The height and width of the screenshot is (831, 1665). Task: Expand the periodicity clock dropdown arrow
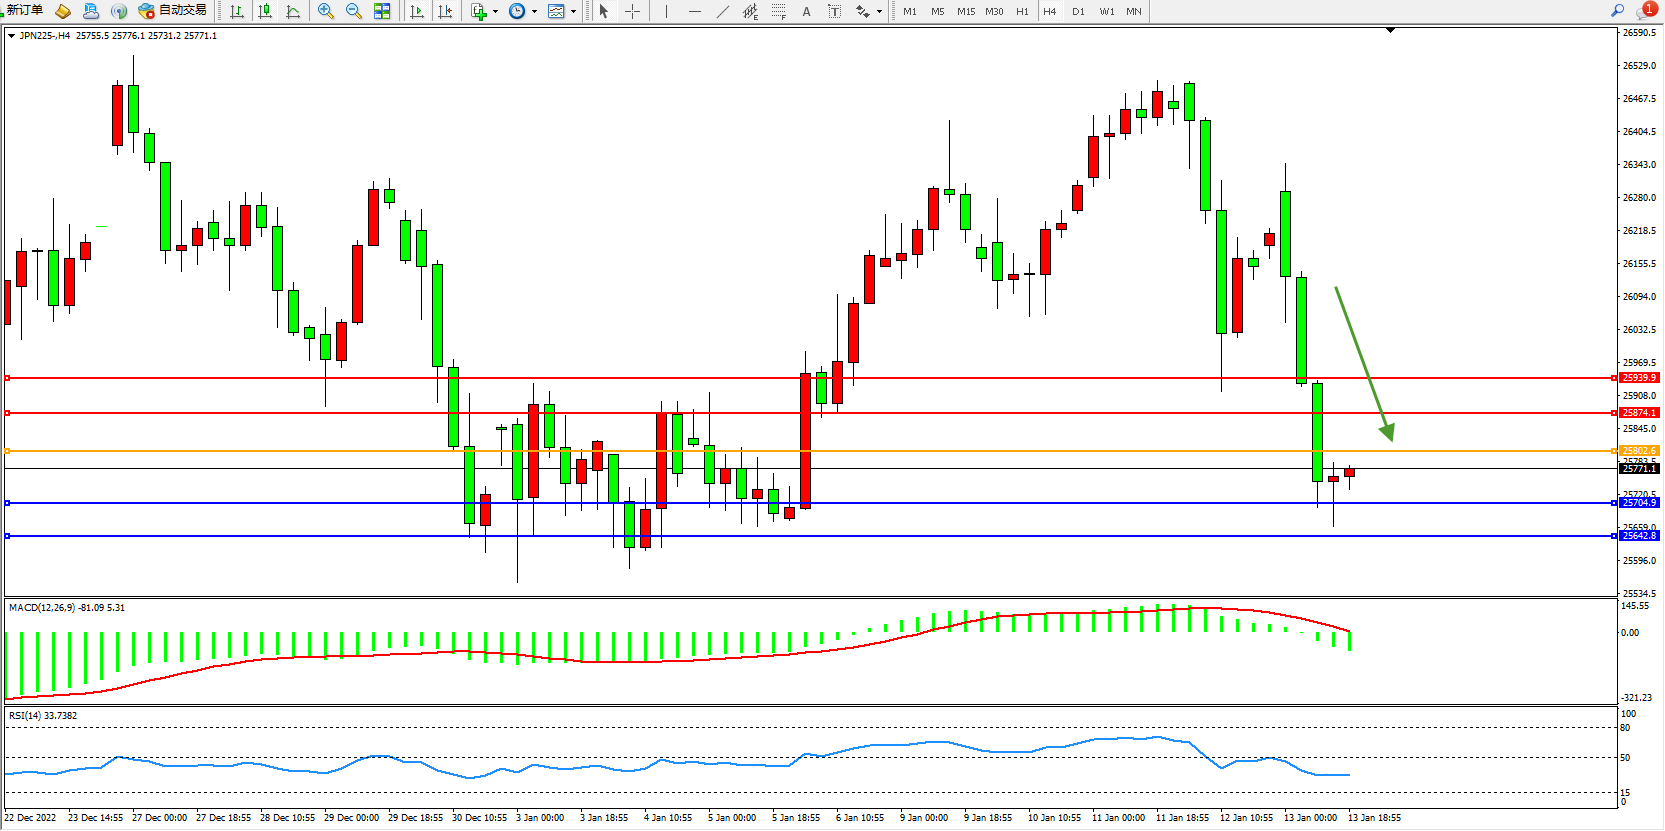[x=534, y=12]
